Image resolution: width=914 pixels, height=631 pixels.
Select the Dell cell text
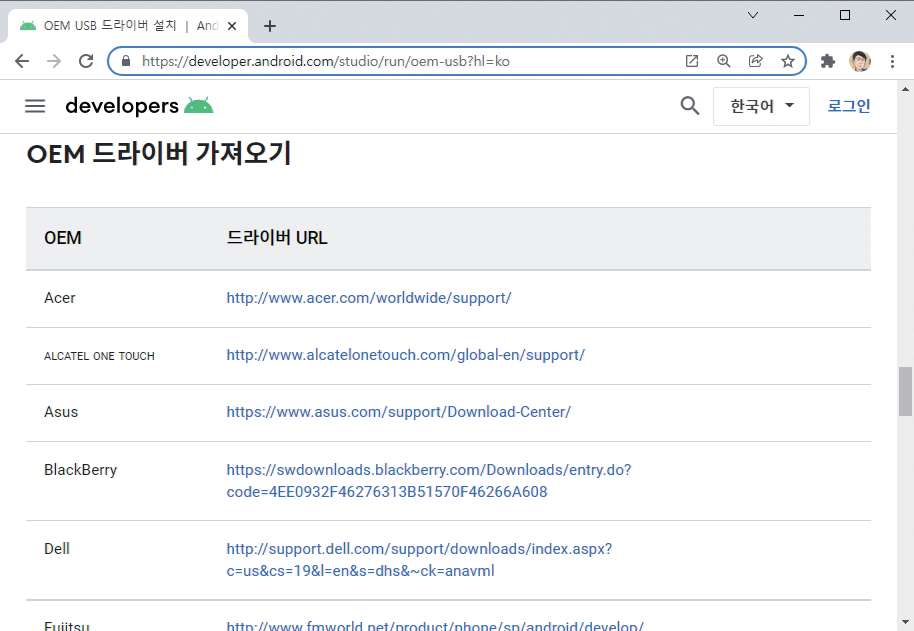coord(57,549)
